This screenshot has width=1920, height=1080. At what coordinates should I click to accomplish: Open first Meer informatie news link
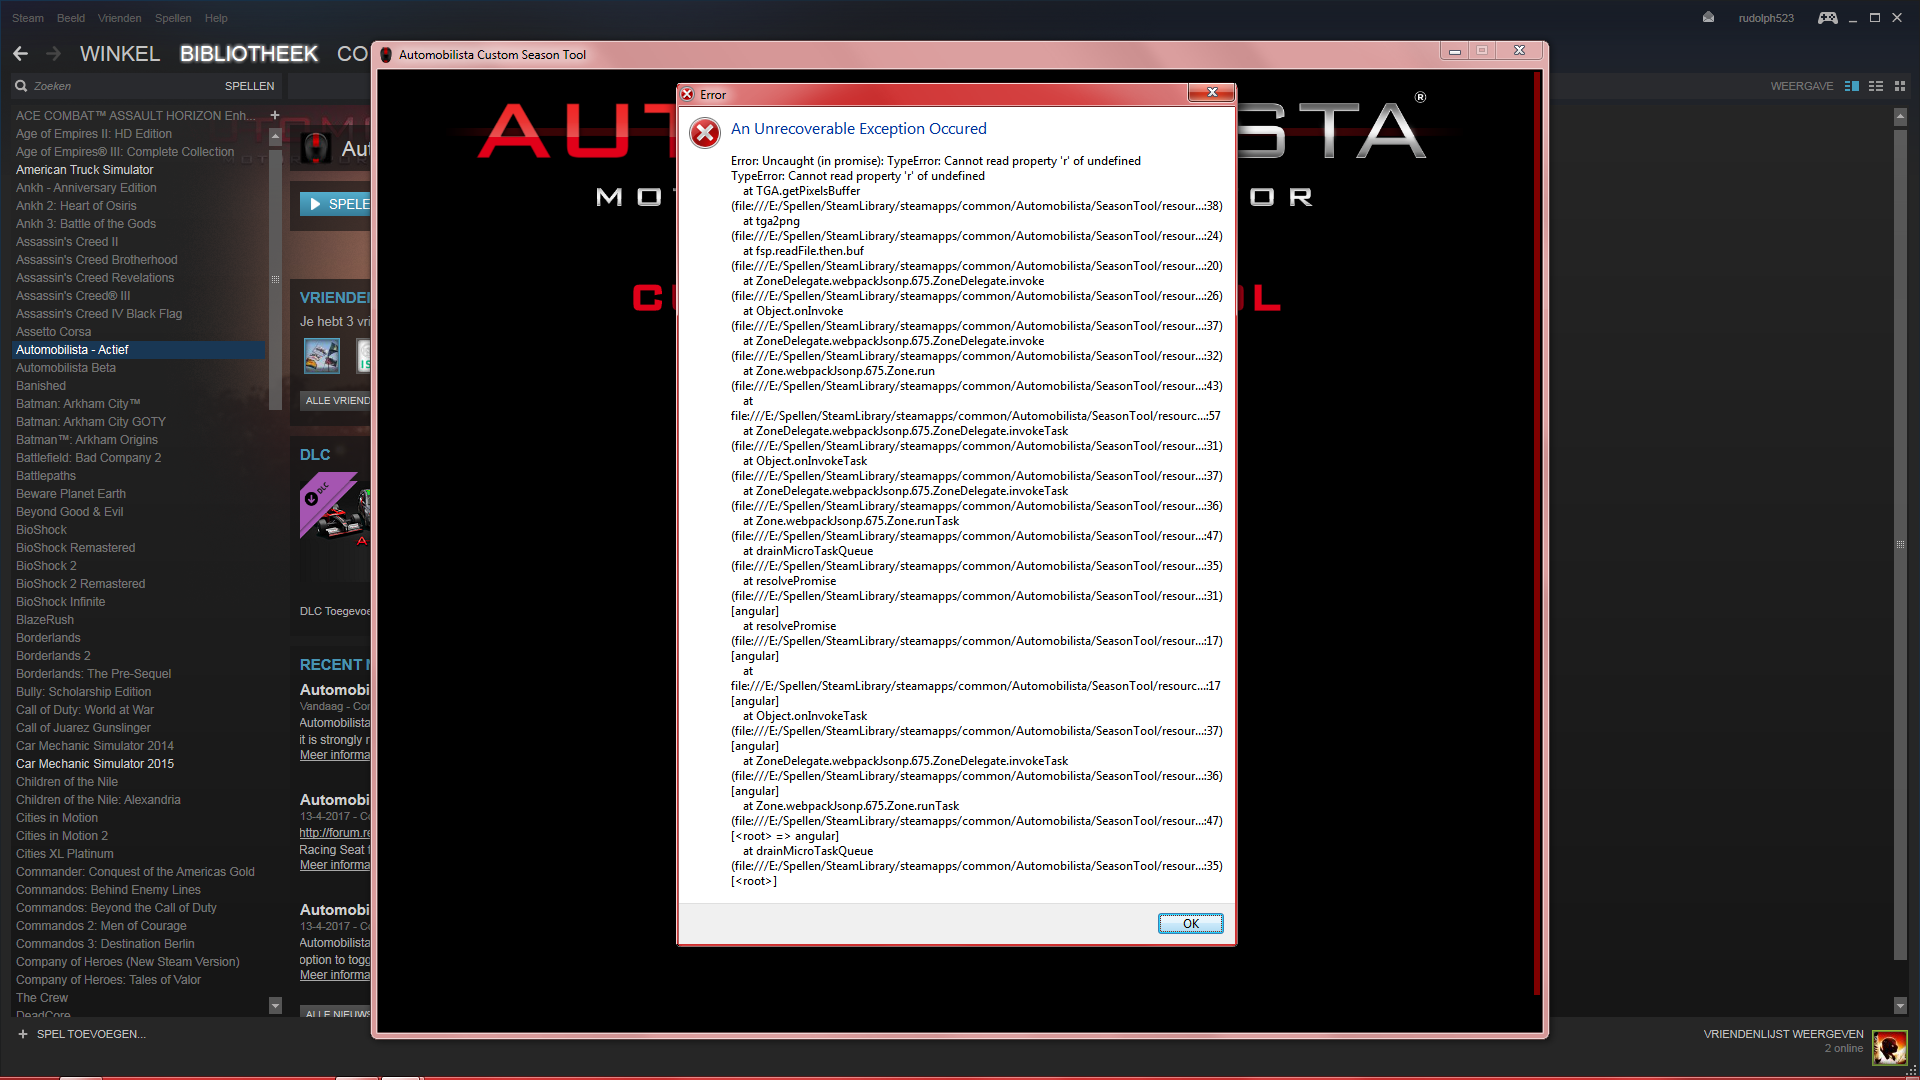click(335, 755)
